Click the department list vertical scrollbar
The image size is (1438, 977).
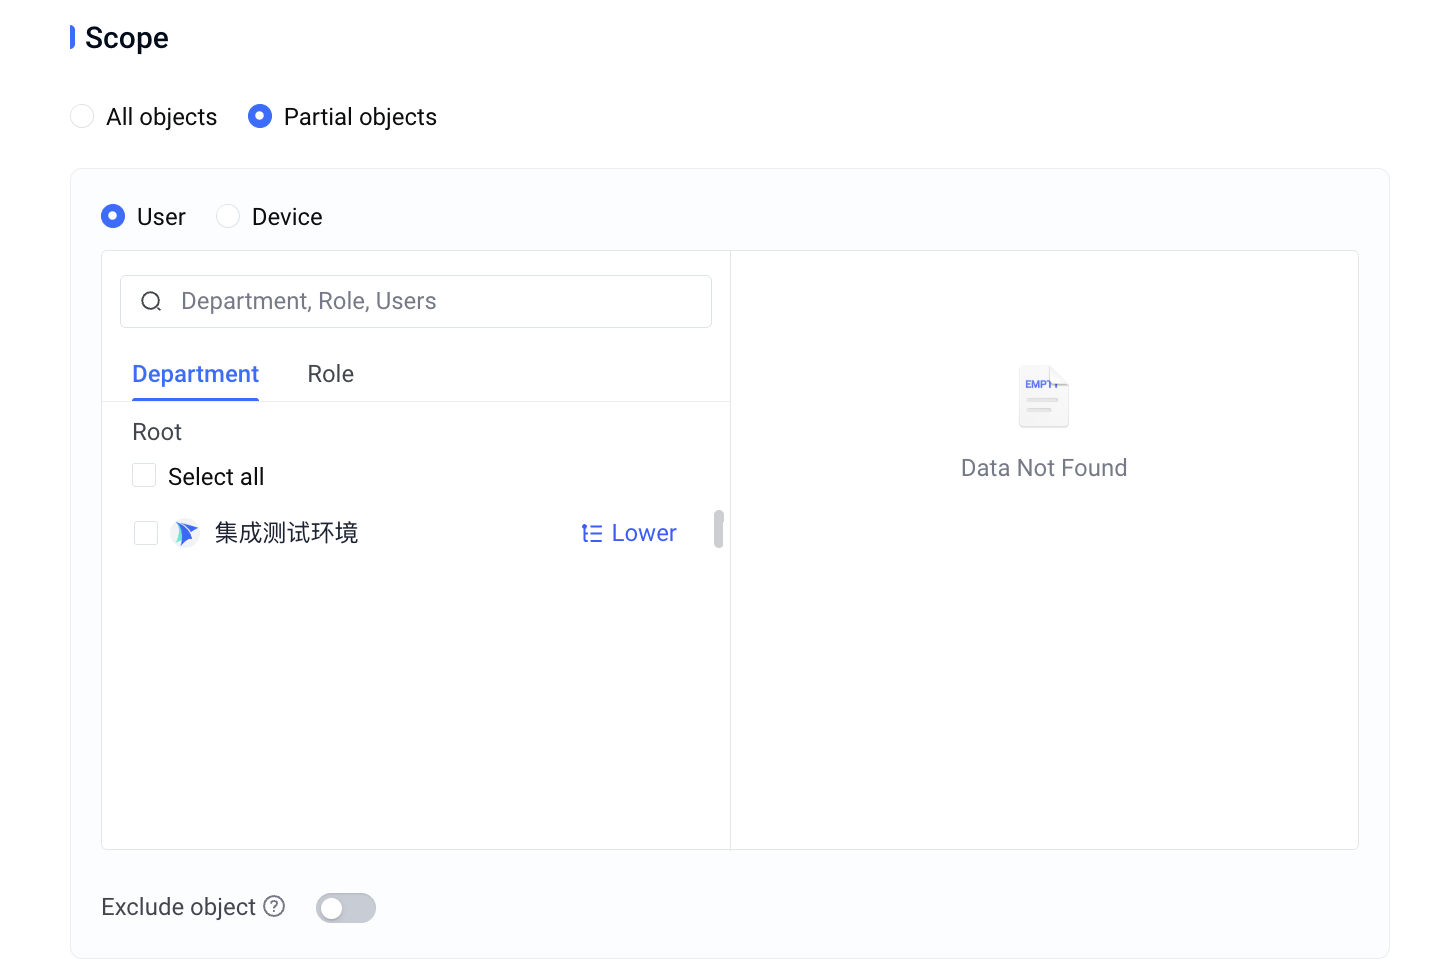718,529
